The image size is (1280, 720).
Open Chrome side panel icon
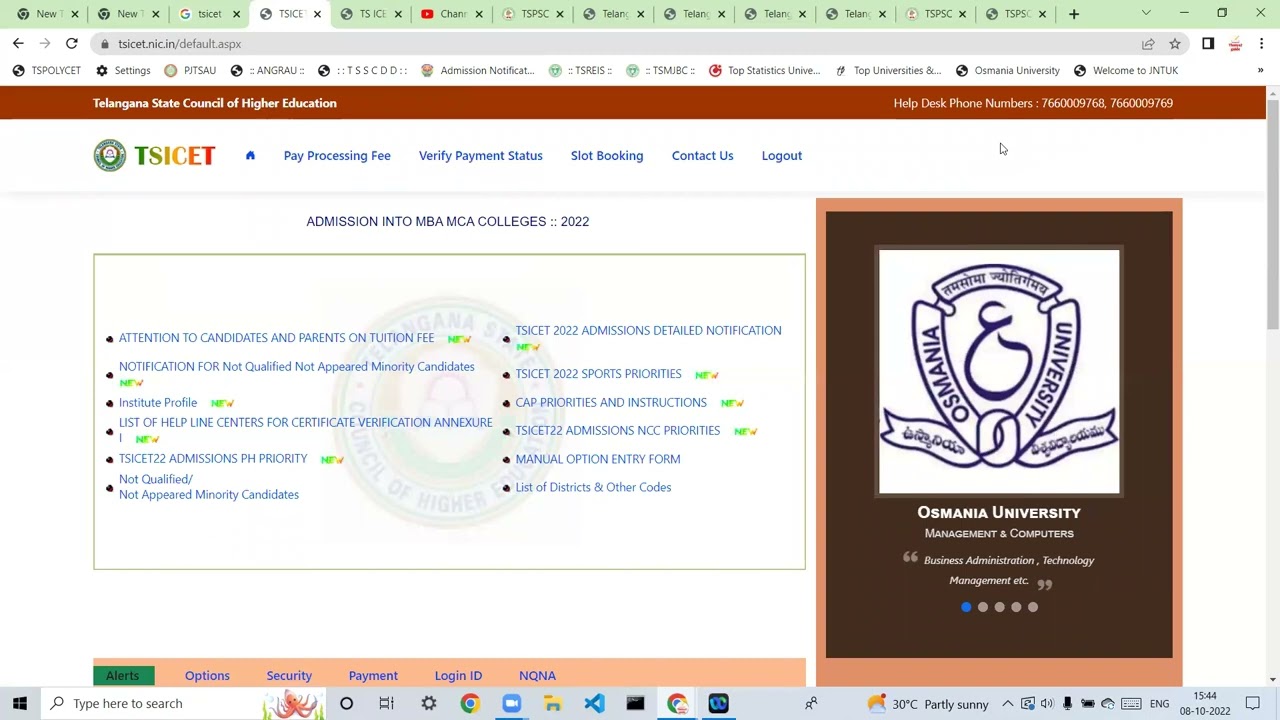[1208, 44]
